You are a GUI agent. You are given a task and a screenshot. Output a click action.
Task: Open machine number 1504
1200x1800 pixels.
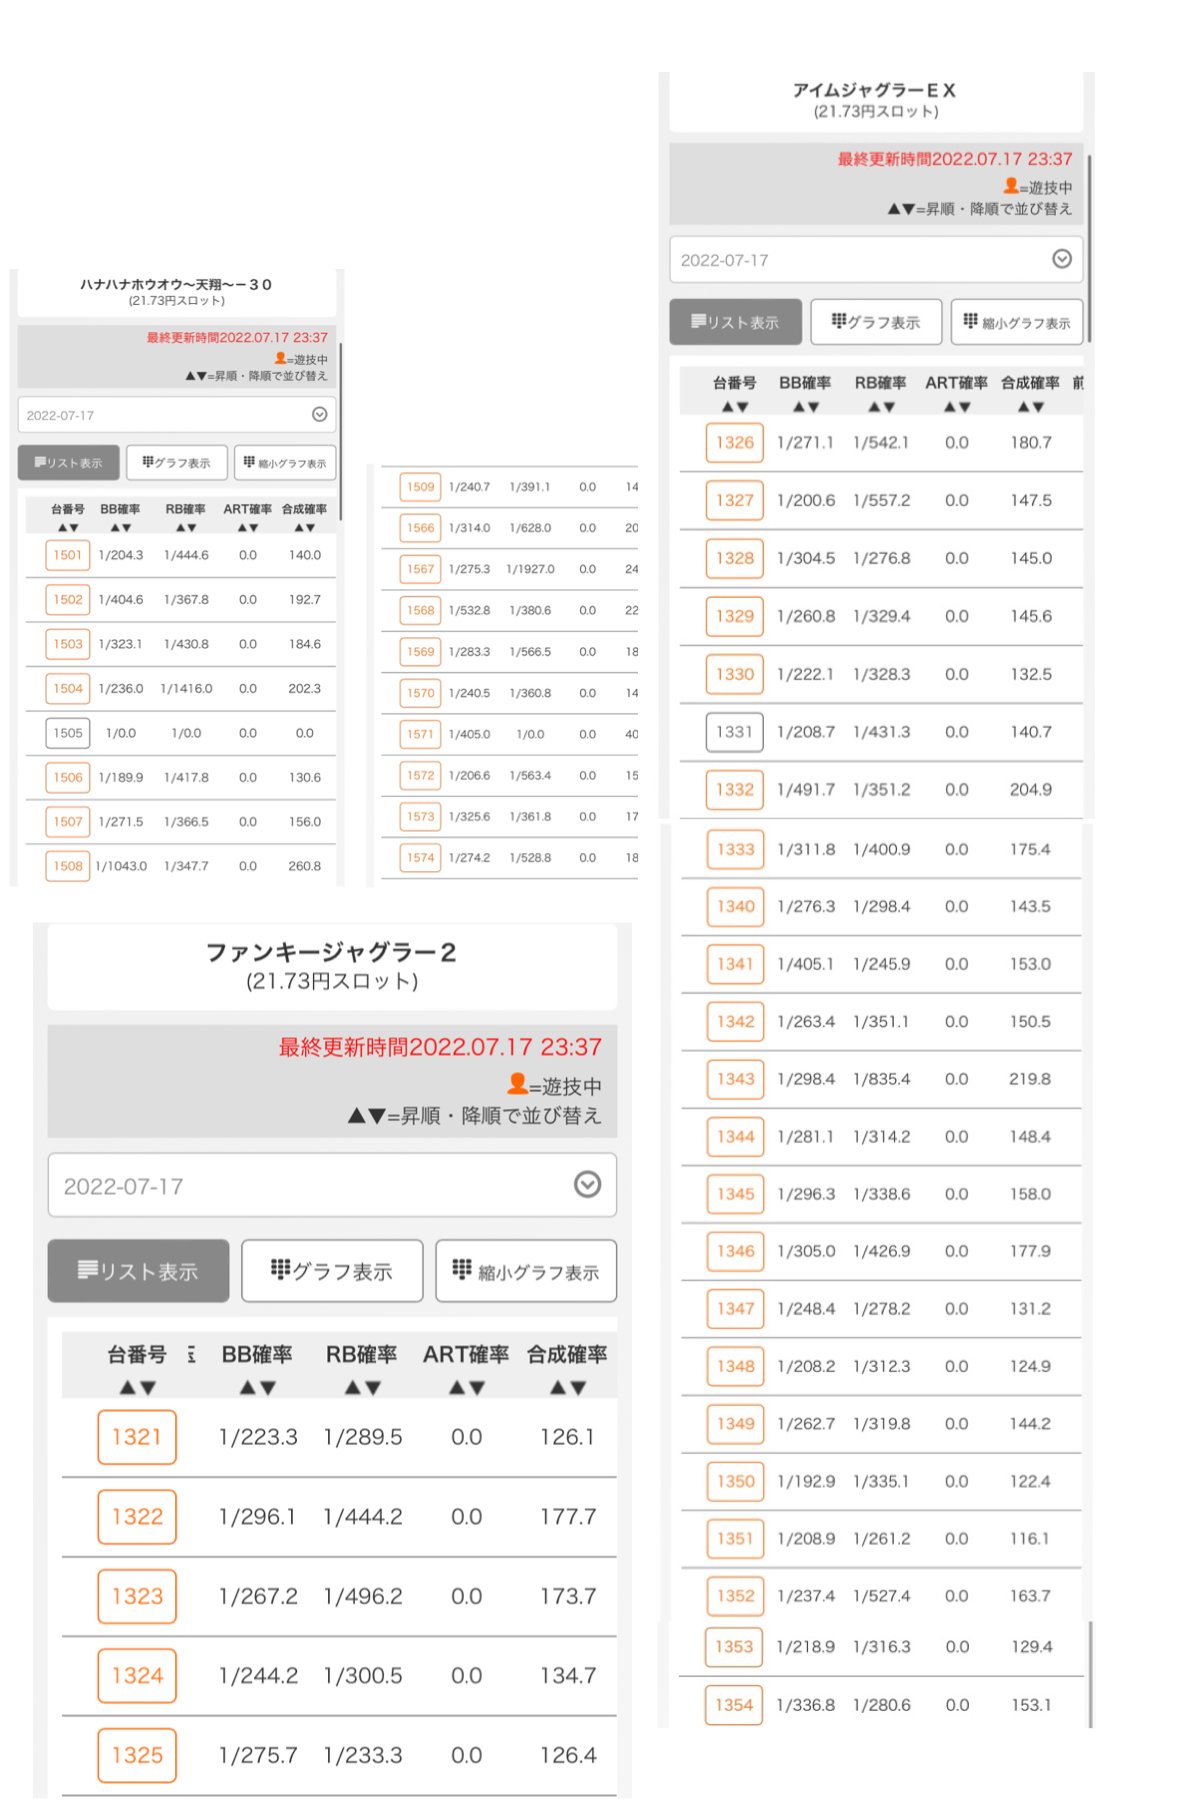(68, 689)
